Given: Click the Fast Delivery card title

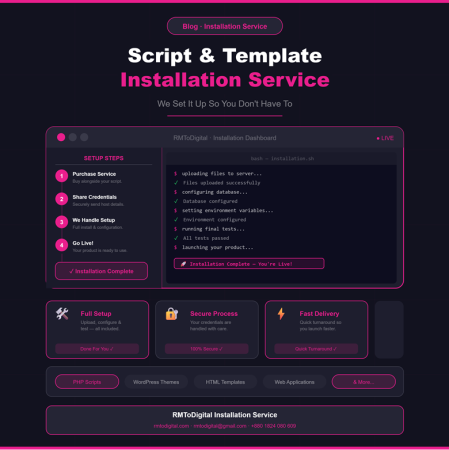Looking at the screenshot, I should [x=319, y=314].
